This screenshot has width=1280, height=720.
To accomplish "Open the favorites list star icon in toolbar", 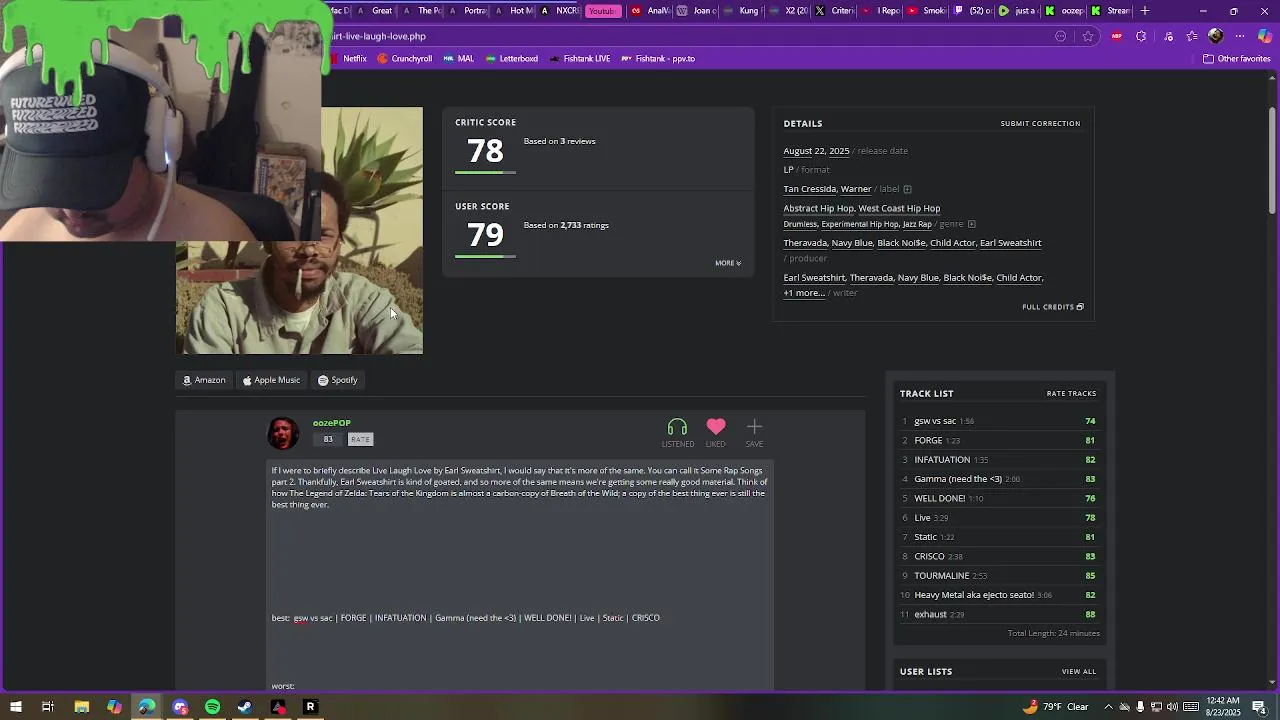I will (x=1192, y=36).
